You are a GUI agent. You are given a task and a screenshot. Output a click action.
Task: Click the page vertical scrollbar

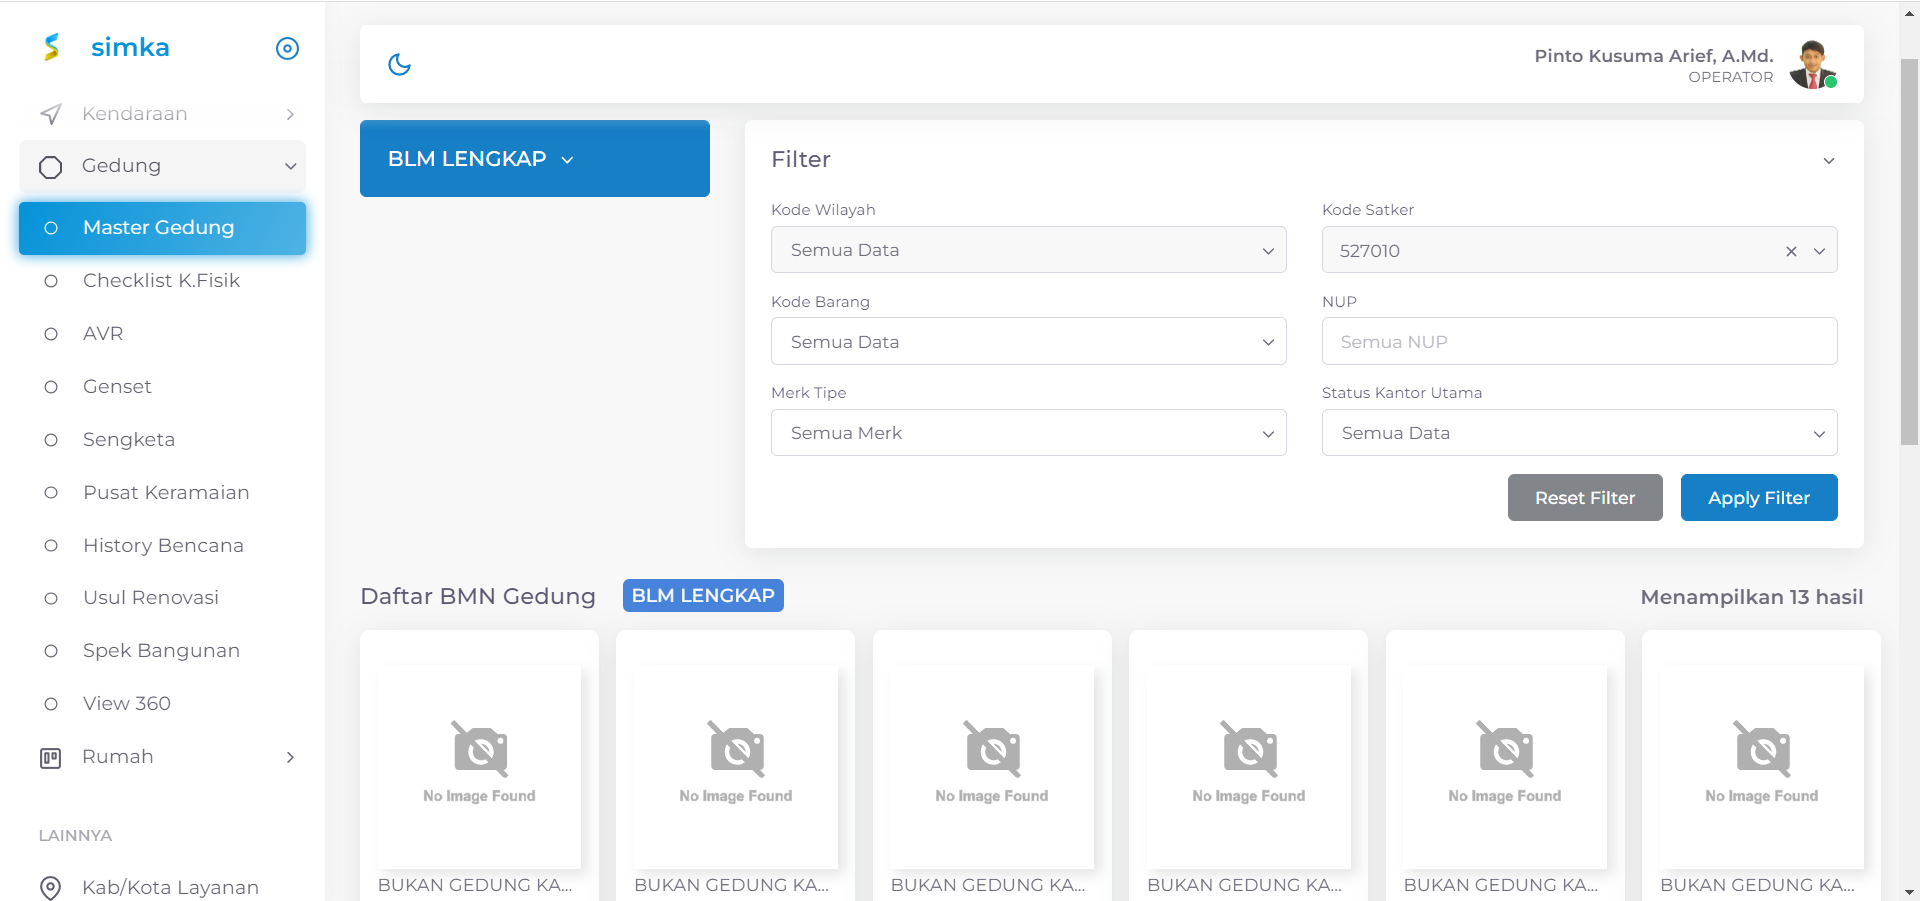click(x=1909, y=250)
